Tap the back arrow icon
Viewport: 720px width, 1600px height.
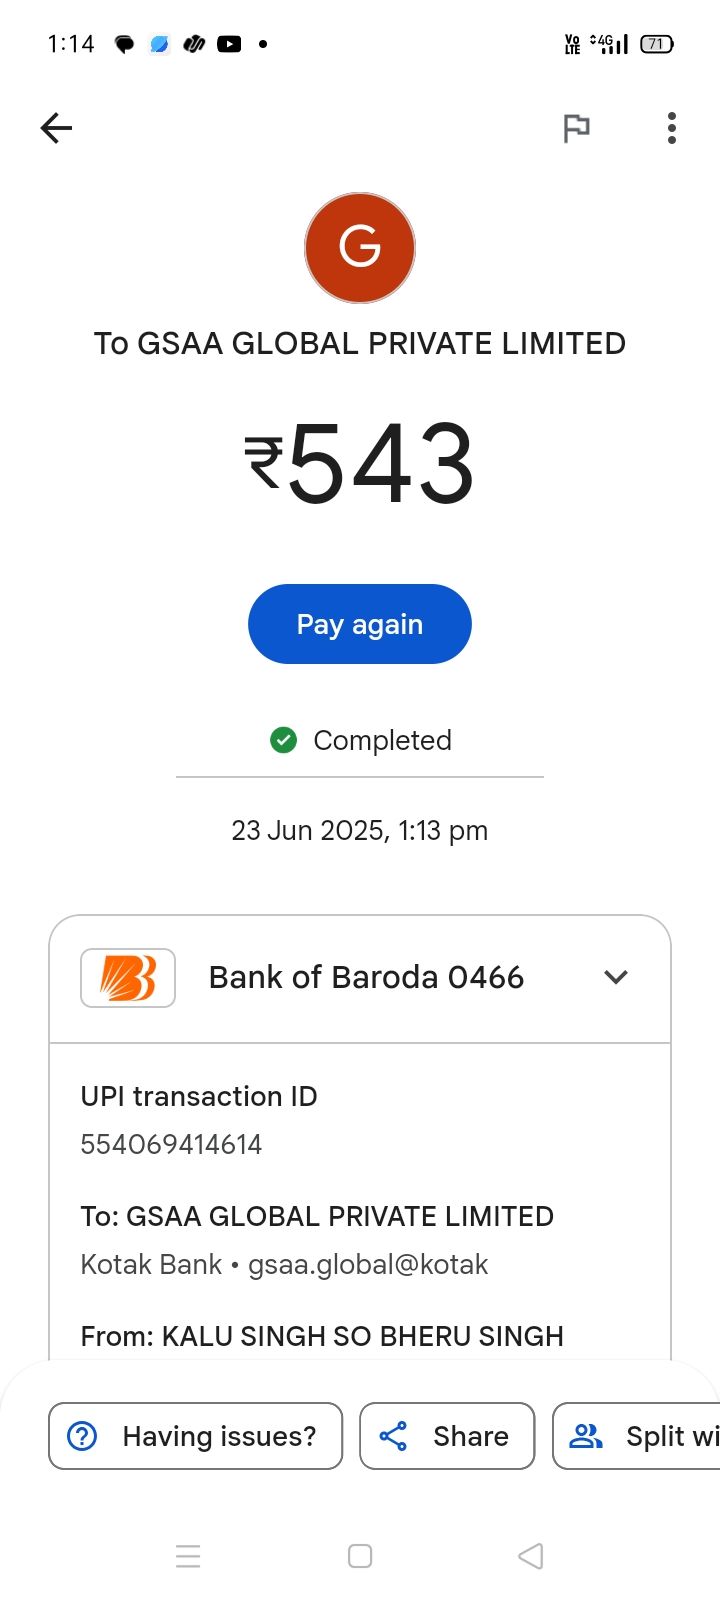pyautogui.click(x=57, y=128)
